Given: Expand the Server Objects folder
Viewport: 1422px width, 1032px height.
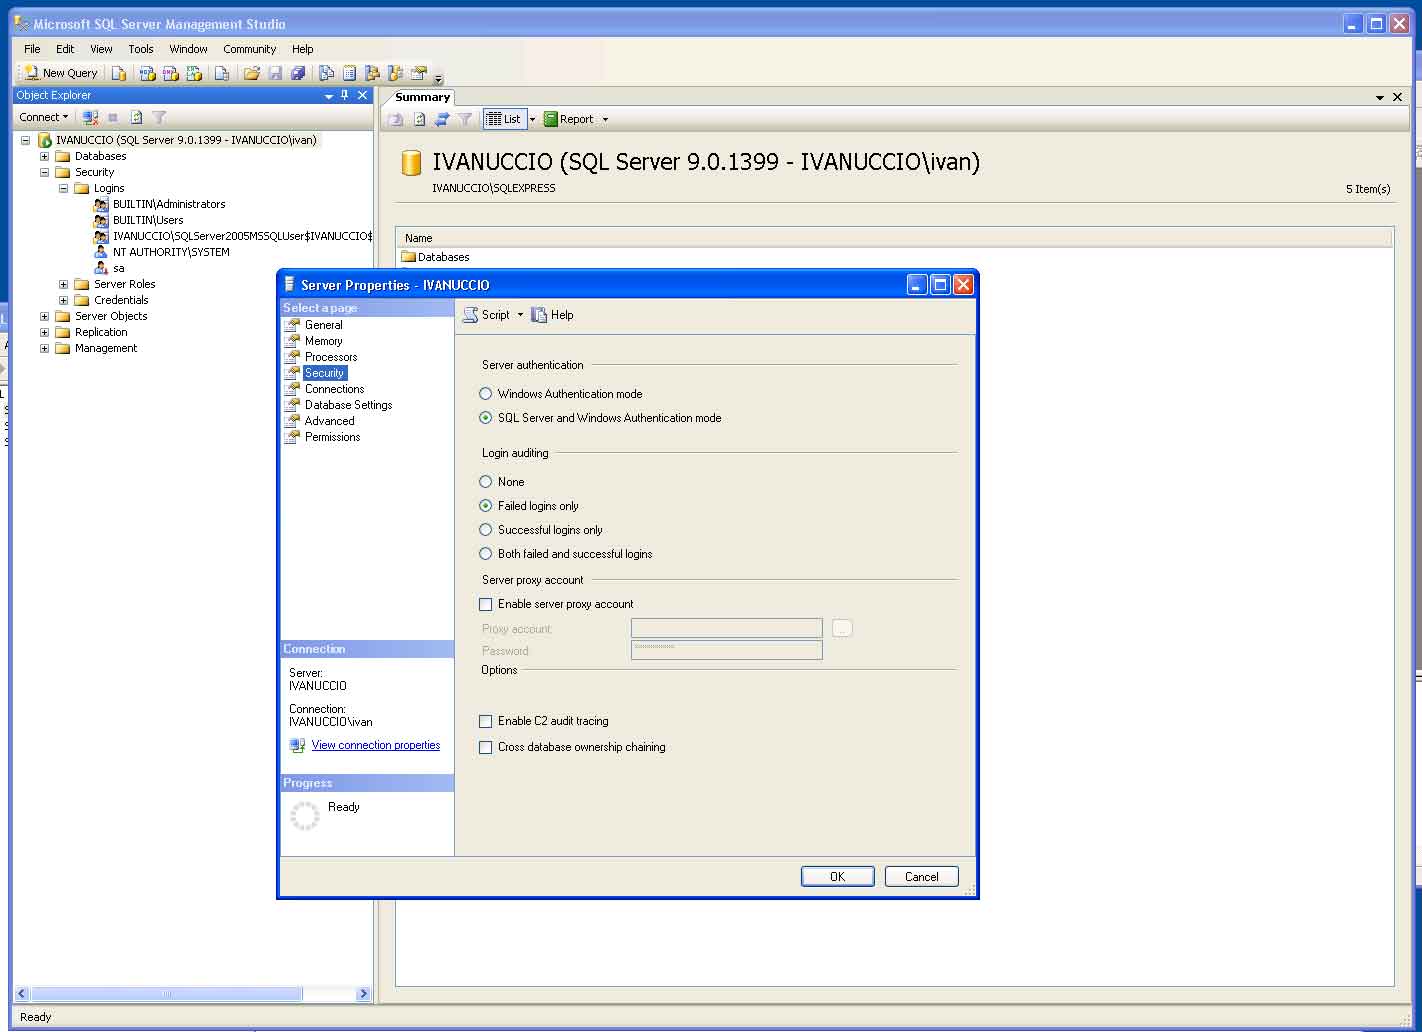Looking at the screenshot, I should (x=44, y=316).
